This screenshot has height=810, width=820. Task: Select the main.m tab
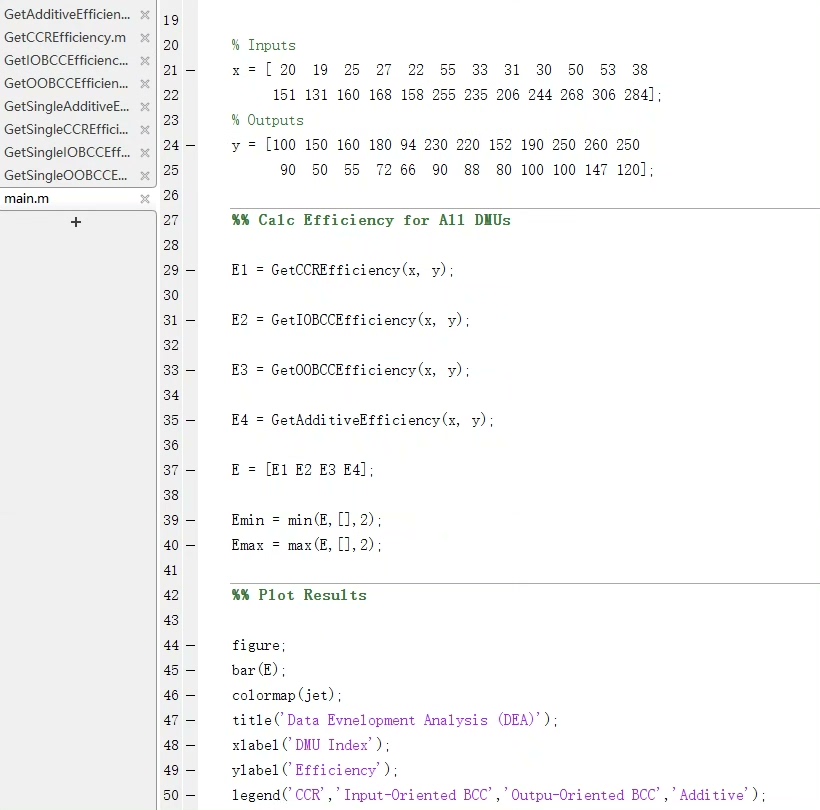click(x=27, y=199)
